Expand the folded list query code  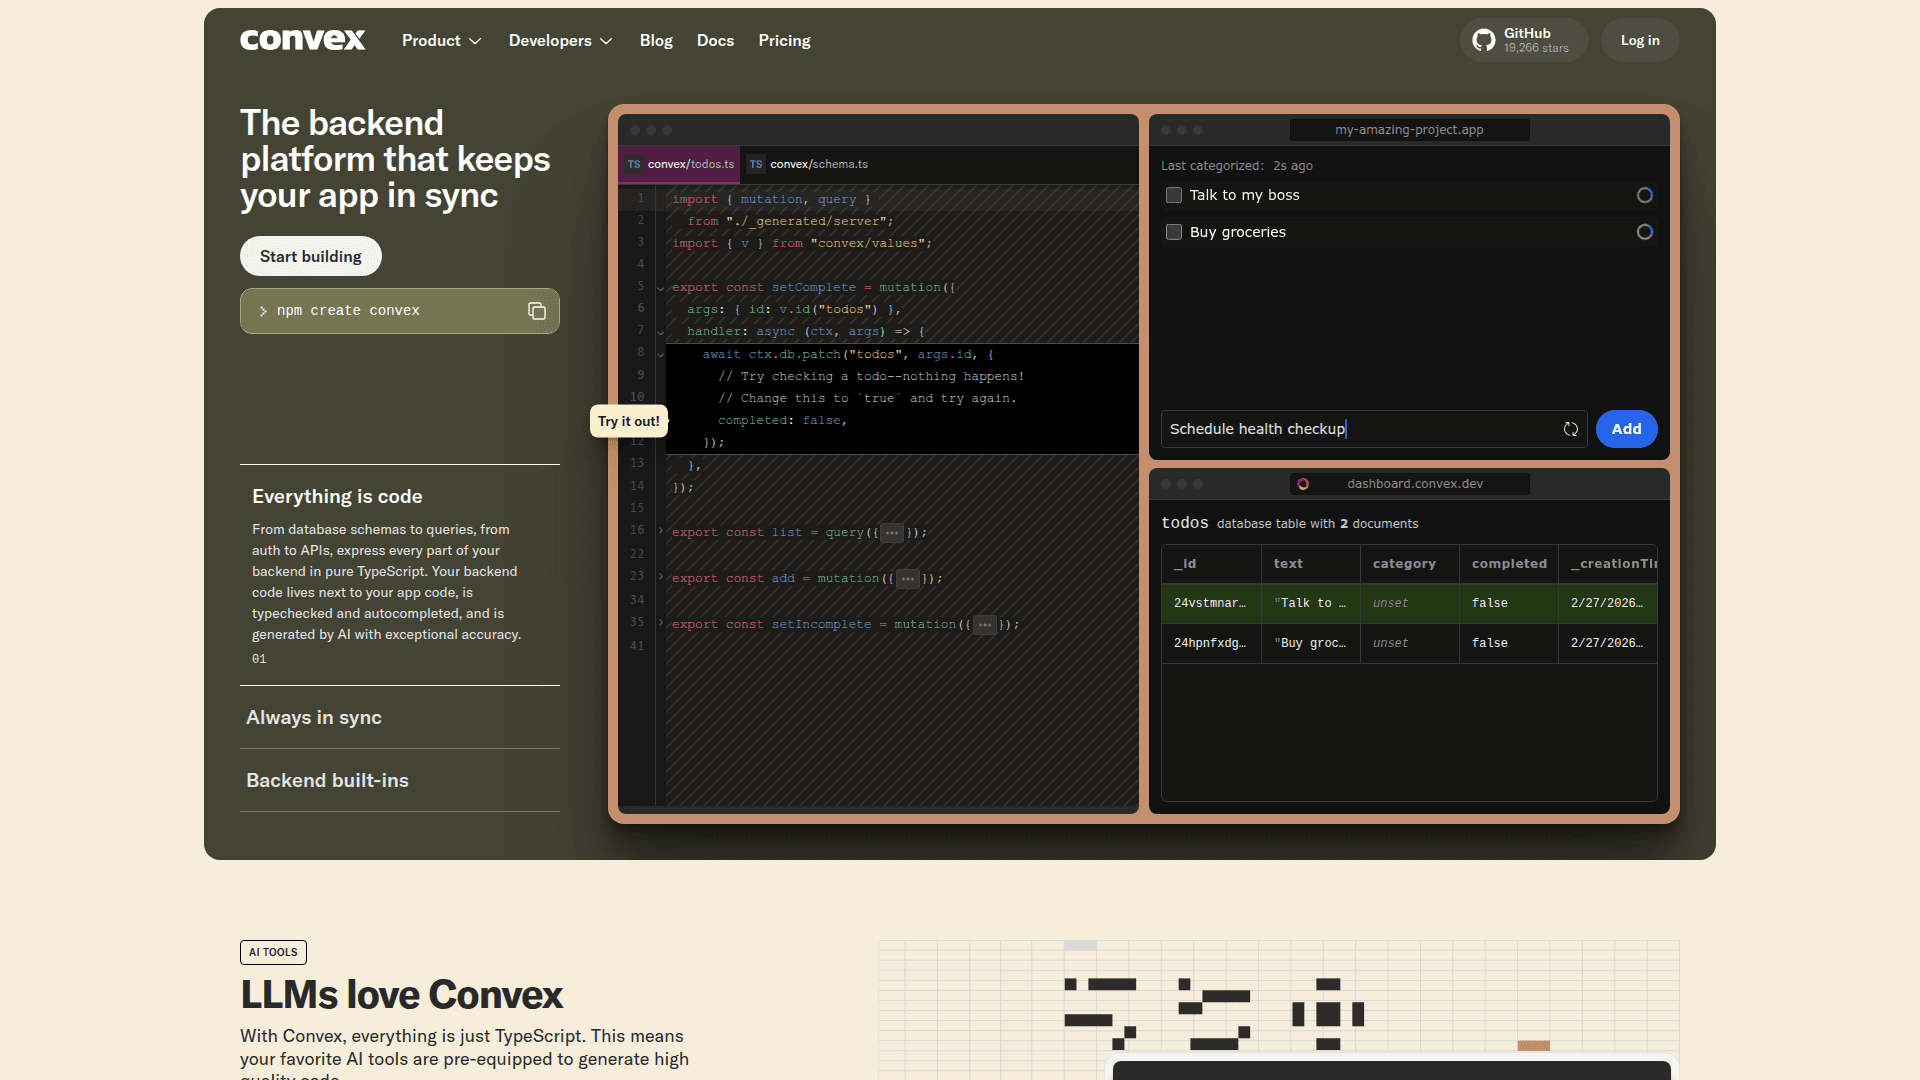[892, 533]
